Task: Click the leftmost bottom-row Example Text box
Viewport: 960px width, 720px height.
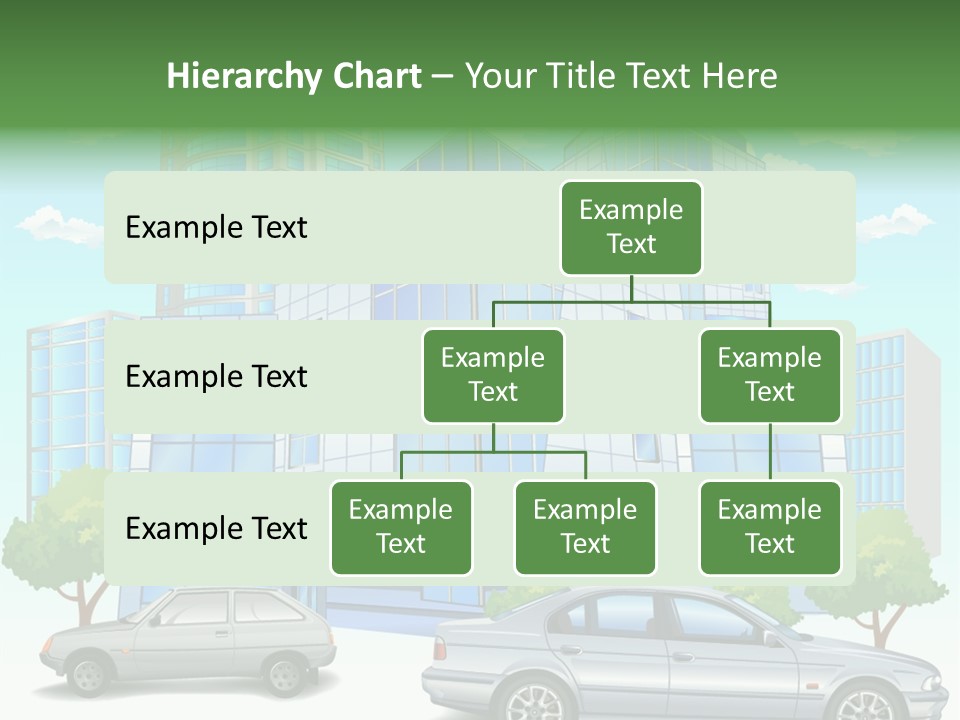Action: pos(401,527)
